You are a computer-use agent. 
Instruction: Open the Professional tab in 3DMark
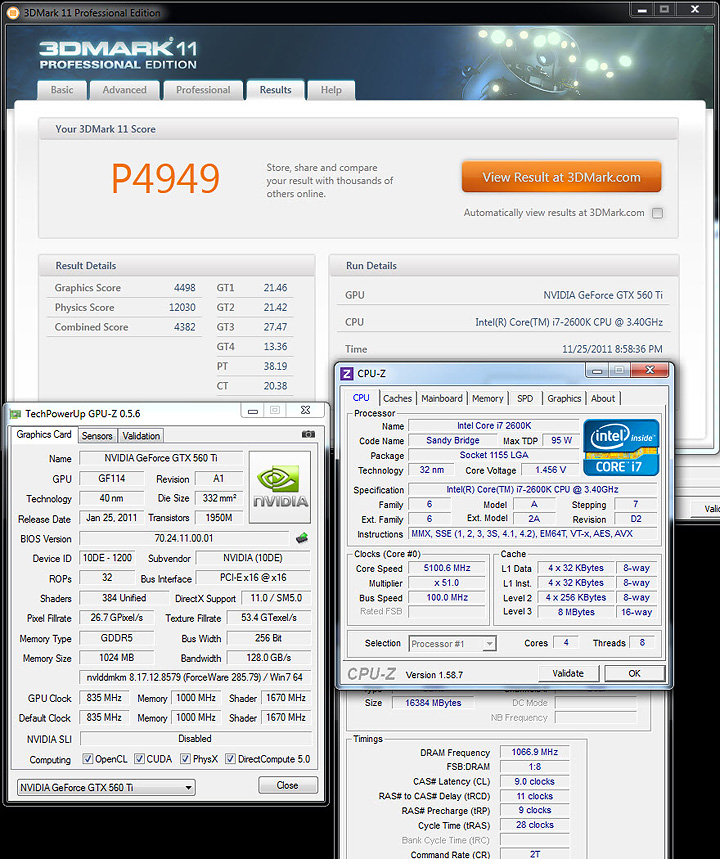point(203,90)
